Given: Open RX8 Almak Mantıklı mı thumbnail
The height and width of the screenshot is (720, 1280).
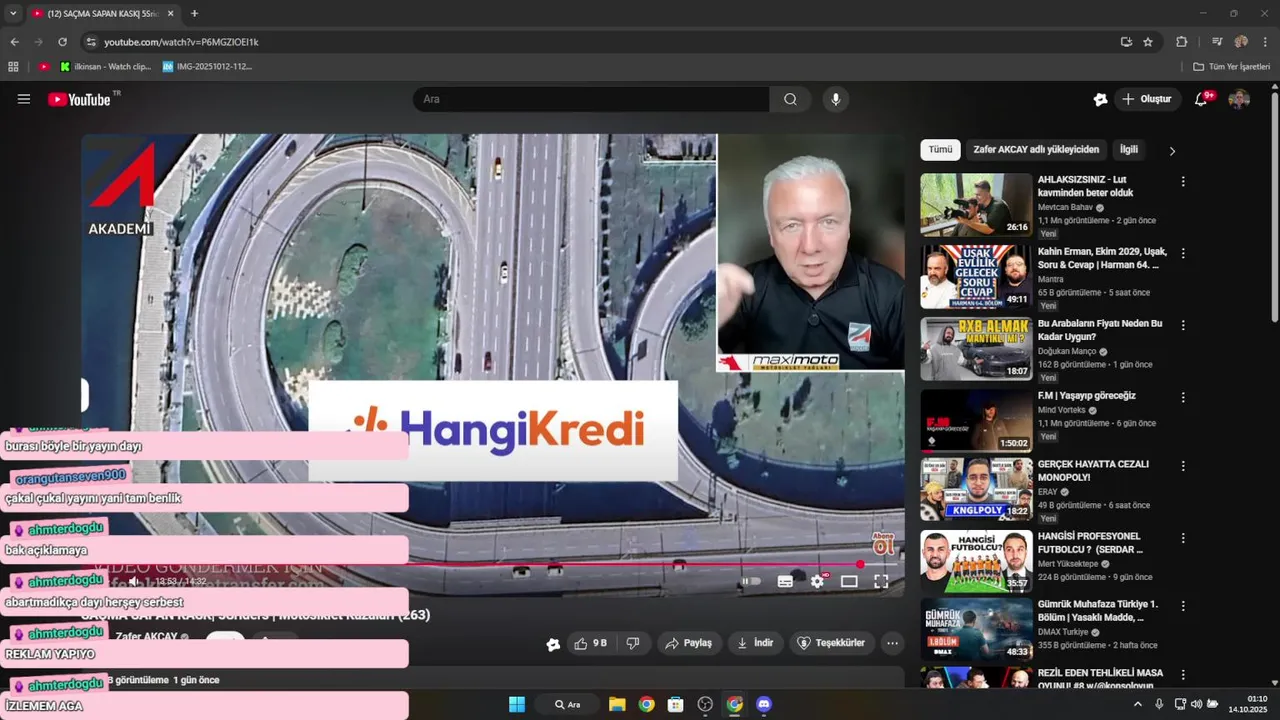Looking at the screenshot, I should (976, 349).
